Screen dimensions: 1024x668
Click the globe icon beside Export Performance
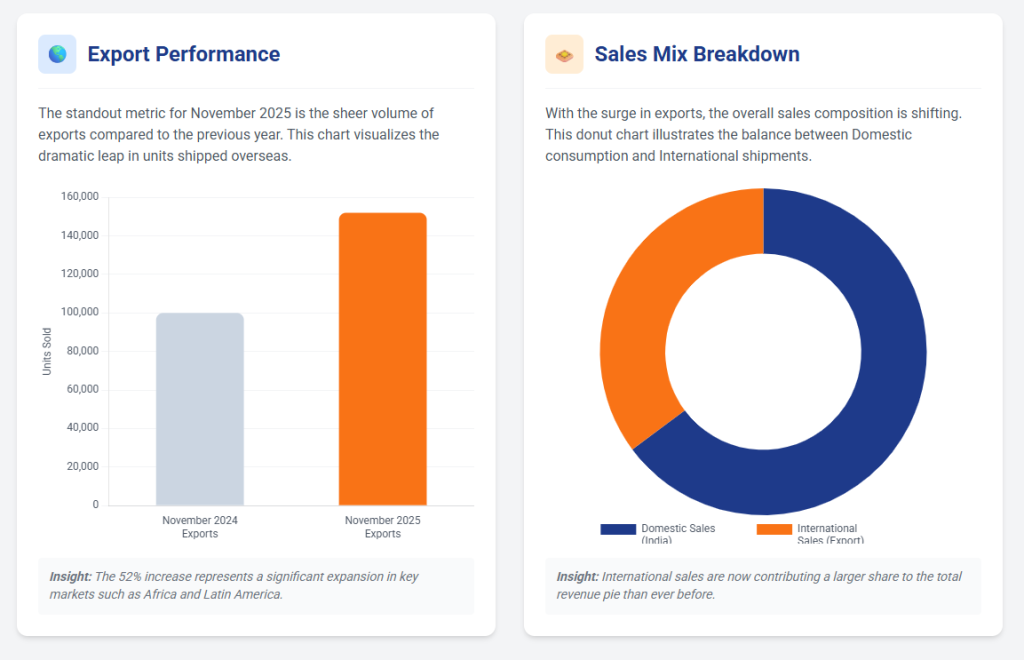tap(57, 54)
